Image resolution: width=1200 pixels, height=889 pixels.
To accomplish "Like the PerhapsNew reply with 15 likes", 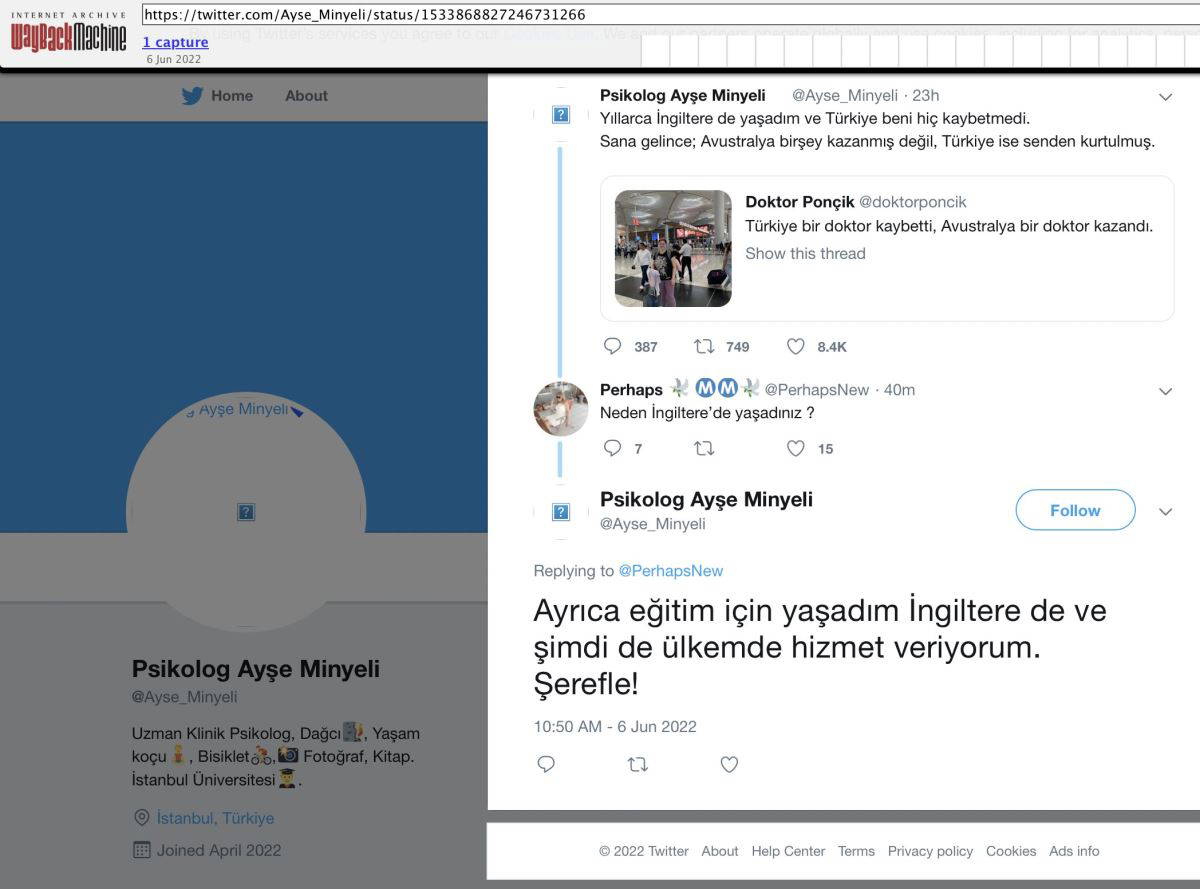I will click(796, 448).
